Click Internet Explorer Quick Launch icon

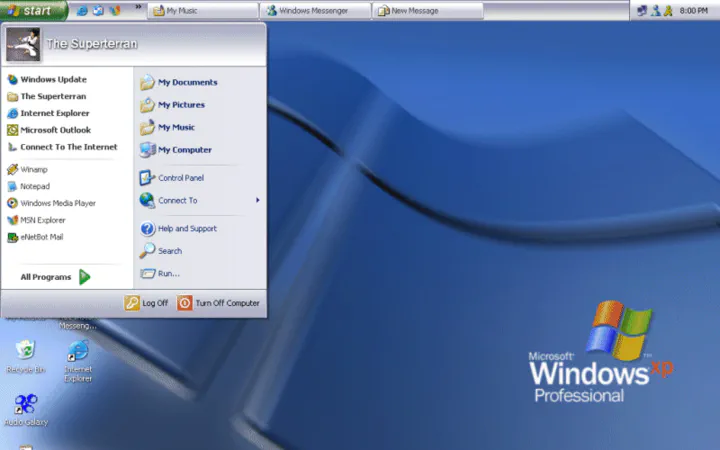click(x=82, y=11)
